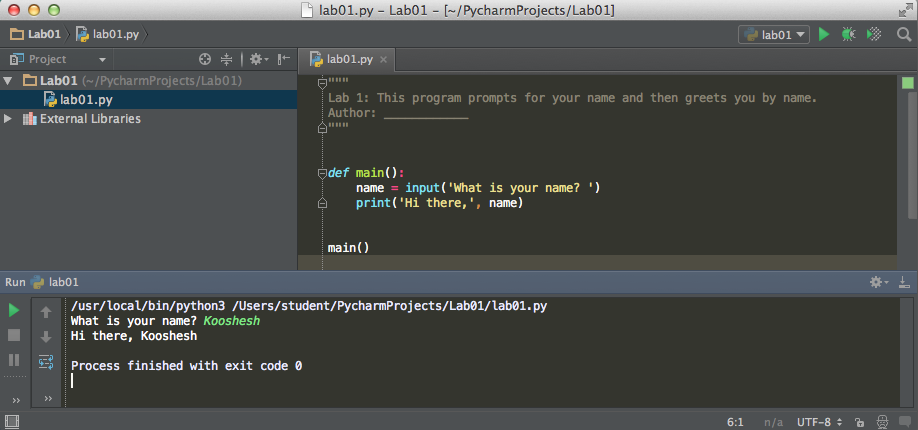Start debugging lab01 with the bug icon
The image size is (918, 430).
[x=848, y=34]
